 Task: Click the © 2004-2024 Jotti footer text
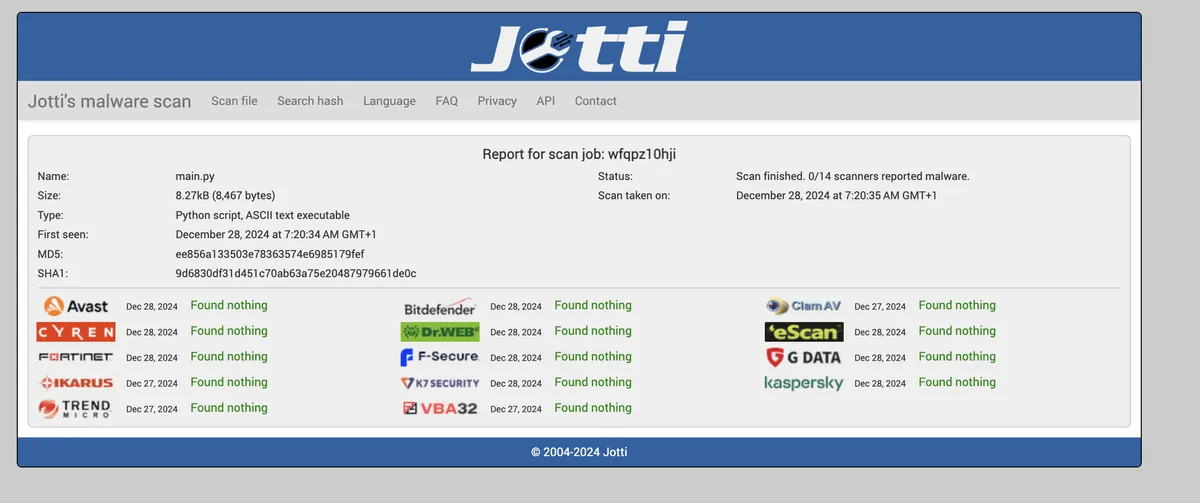click(580, 452)
